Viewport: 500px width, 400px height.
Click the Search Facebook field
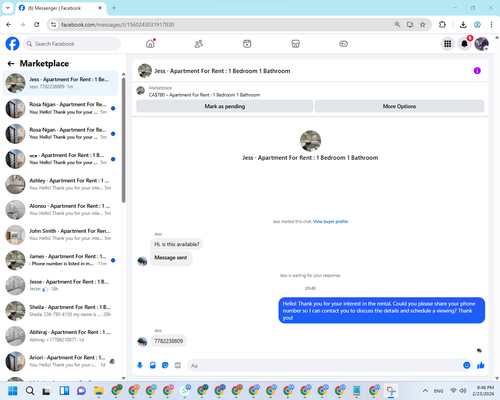[72, 44]
